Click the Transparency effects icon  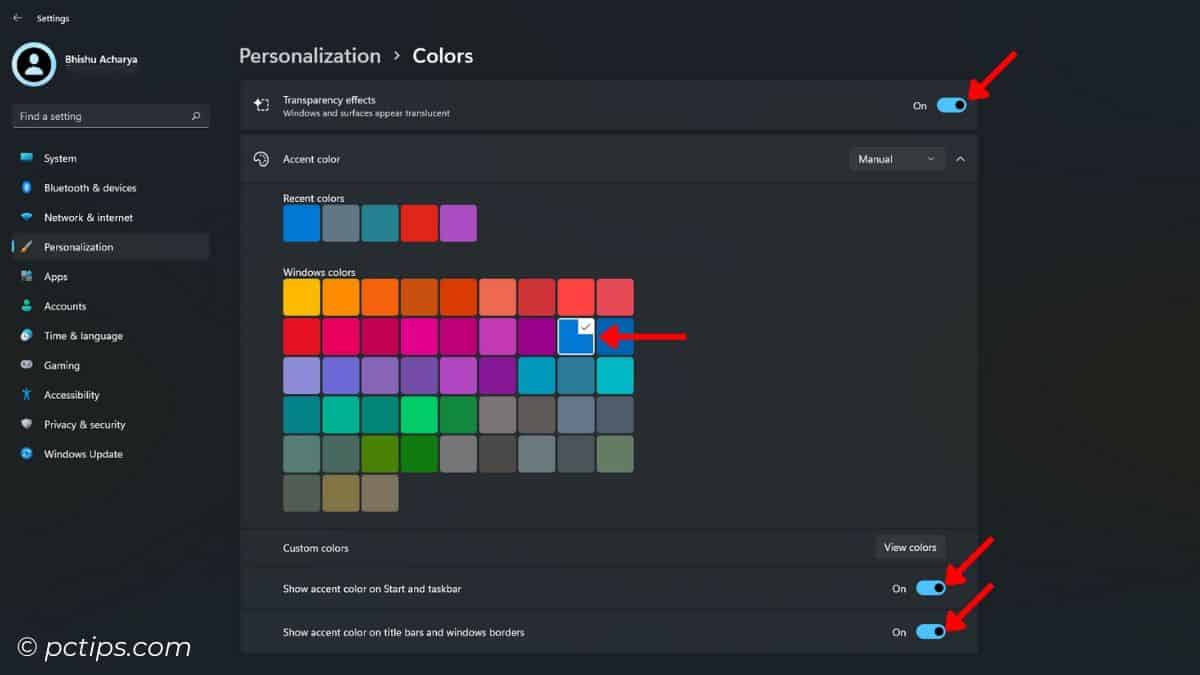(x=262, y=103)
